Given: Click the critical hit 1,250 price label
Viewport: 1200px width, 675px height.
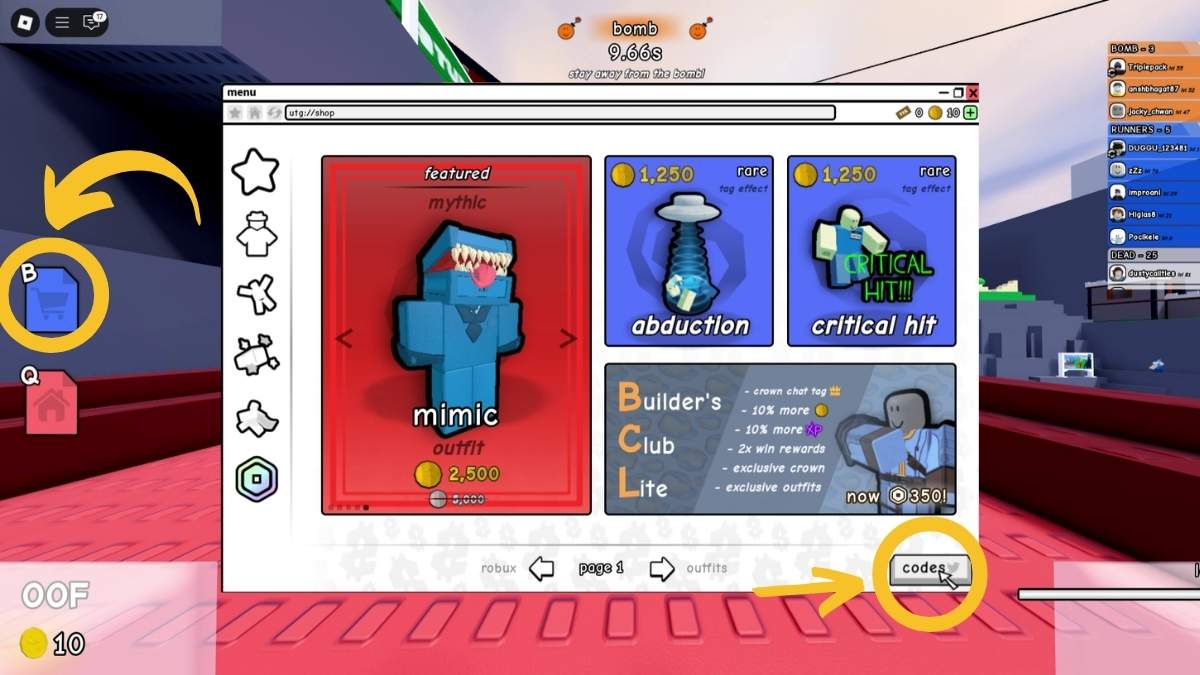Looking at the screenshot, I should pos(835,175).
